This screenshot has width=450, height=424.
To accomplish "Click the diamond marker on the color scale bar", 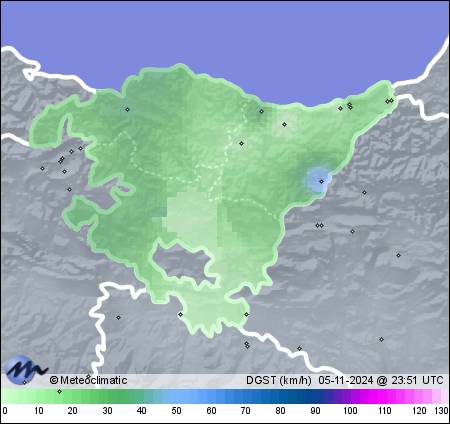I will pyautogui.click(x=59, y=391).
